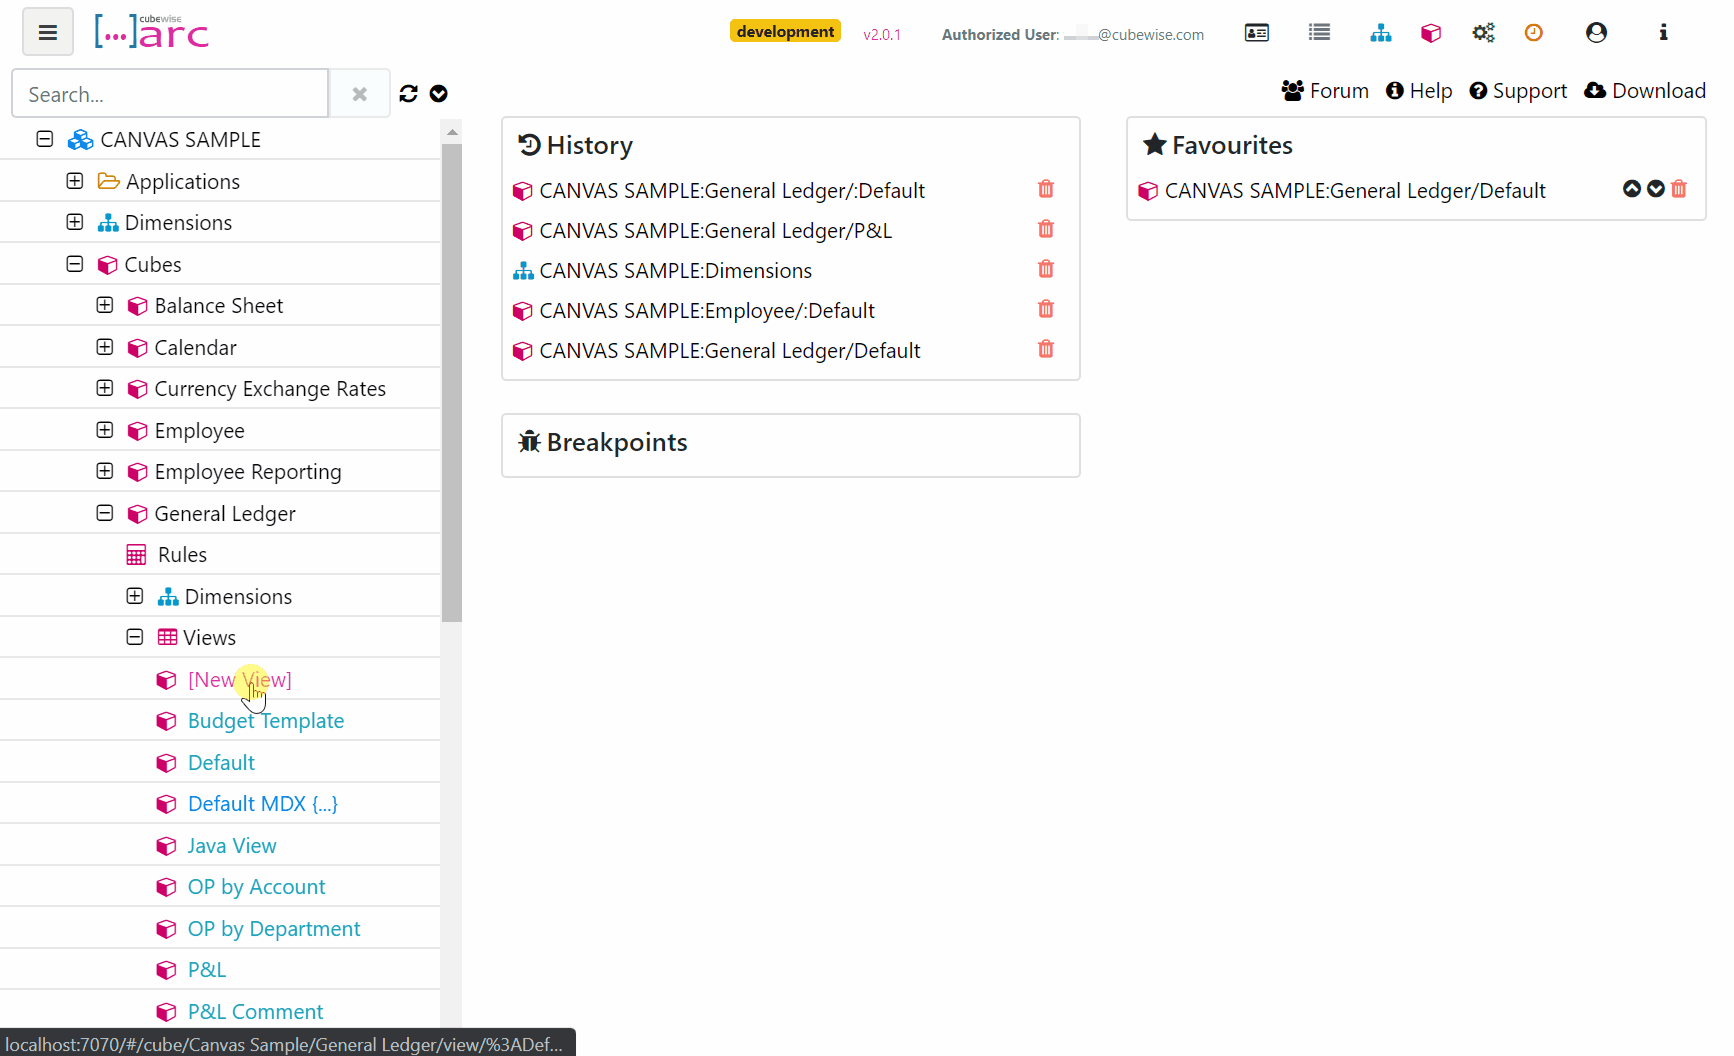Expand the Balance Sheet cube

(105, 305)
